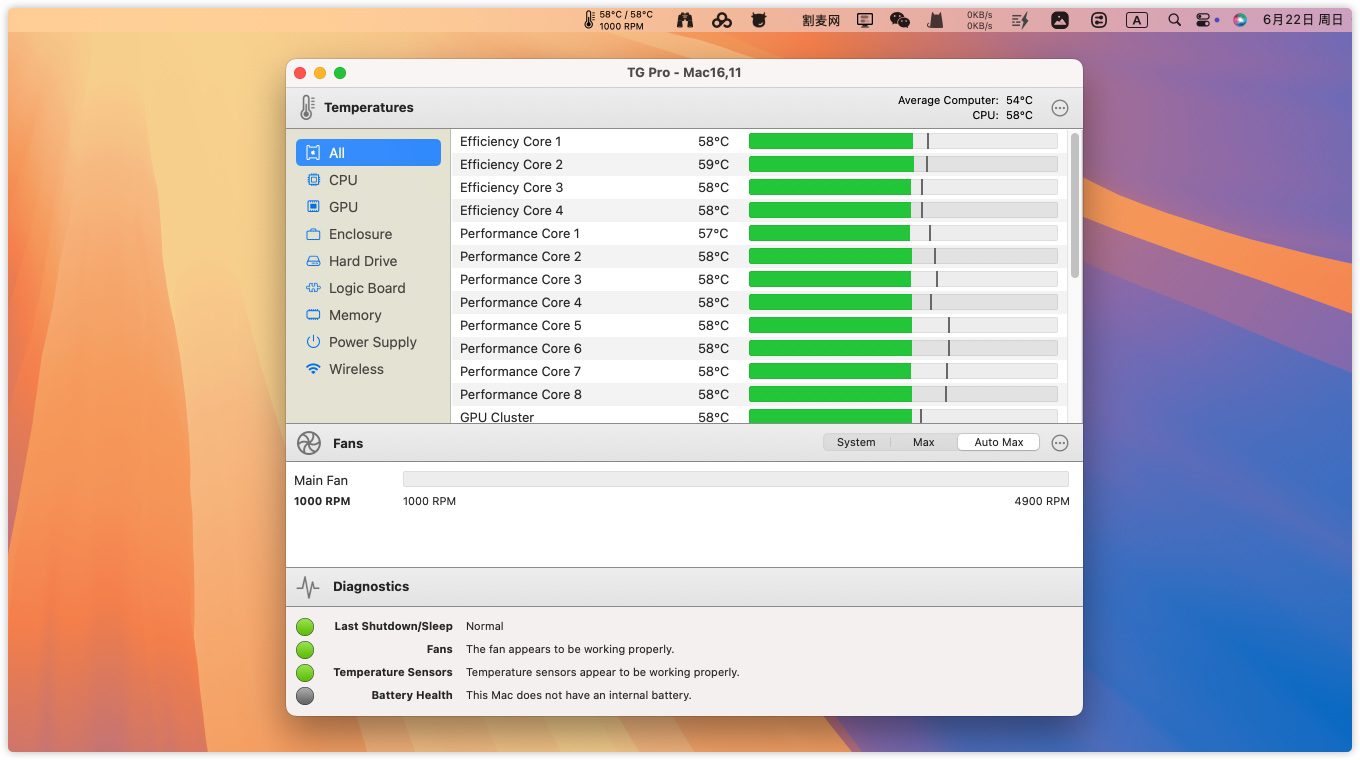Image resolution: width=1360 pixels, height=760 pixels.
Task: Open Temperatures section more options button
Action: [x=1060, y=108]
